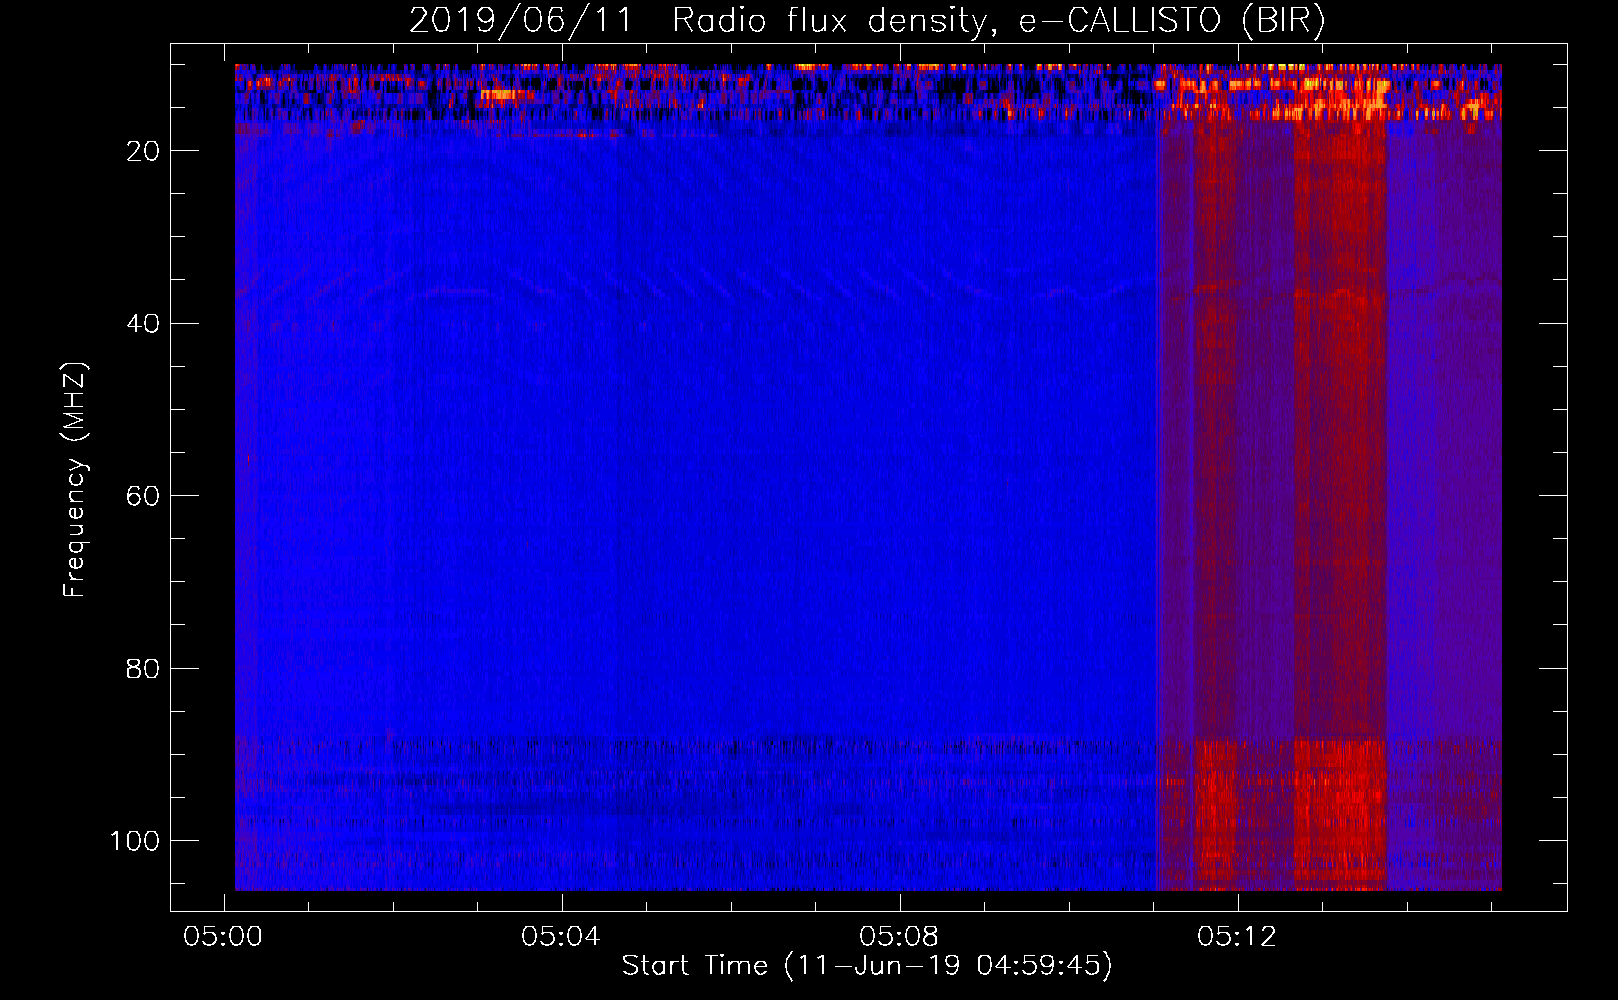The height and width of the screenshot is (1000, 1618).
Task: Click the 05:08 time tick label
Action: pyautogui.click(x=899, y=937)
